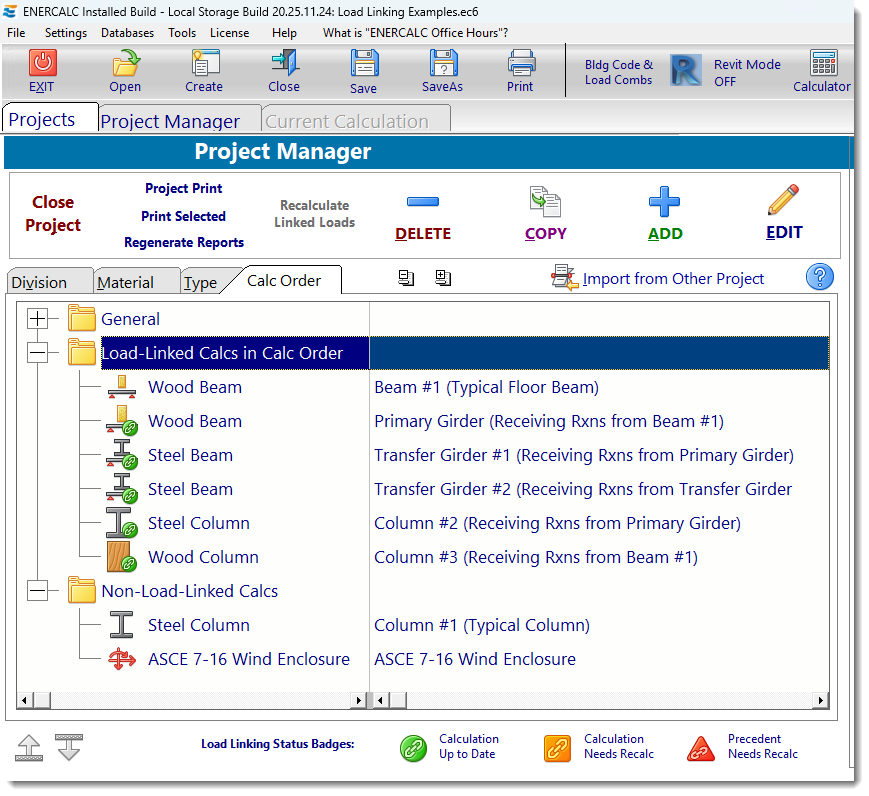Viewport: 869px width, 796px height.
Task: Click the Close door icon in toolbar
Action: tap(285, 63)
